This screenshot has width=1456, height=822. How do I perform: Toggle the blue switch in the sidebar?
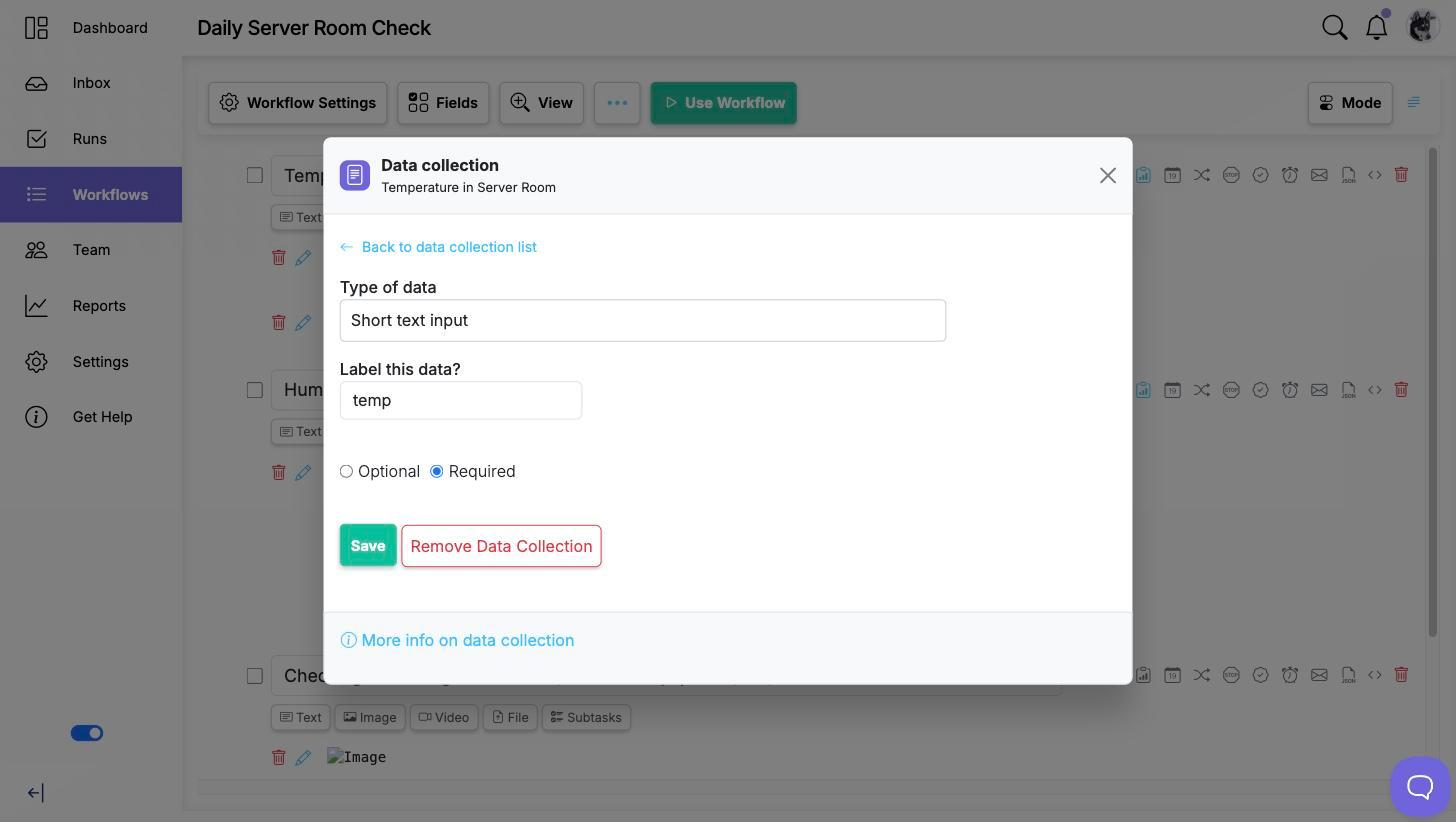87,733
